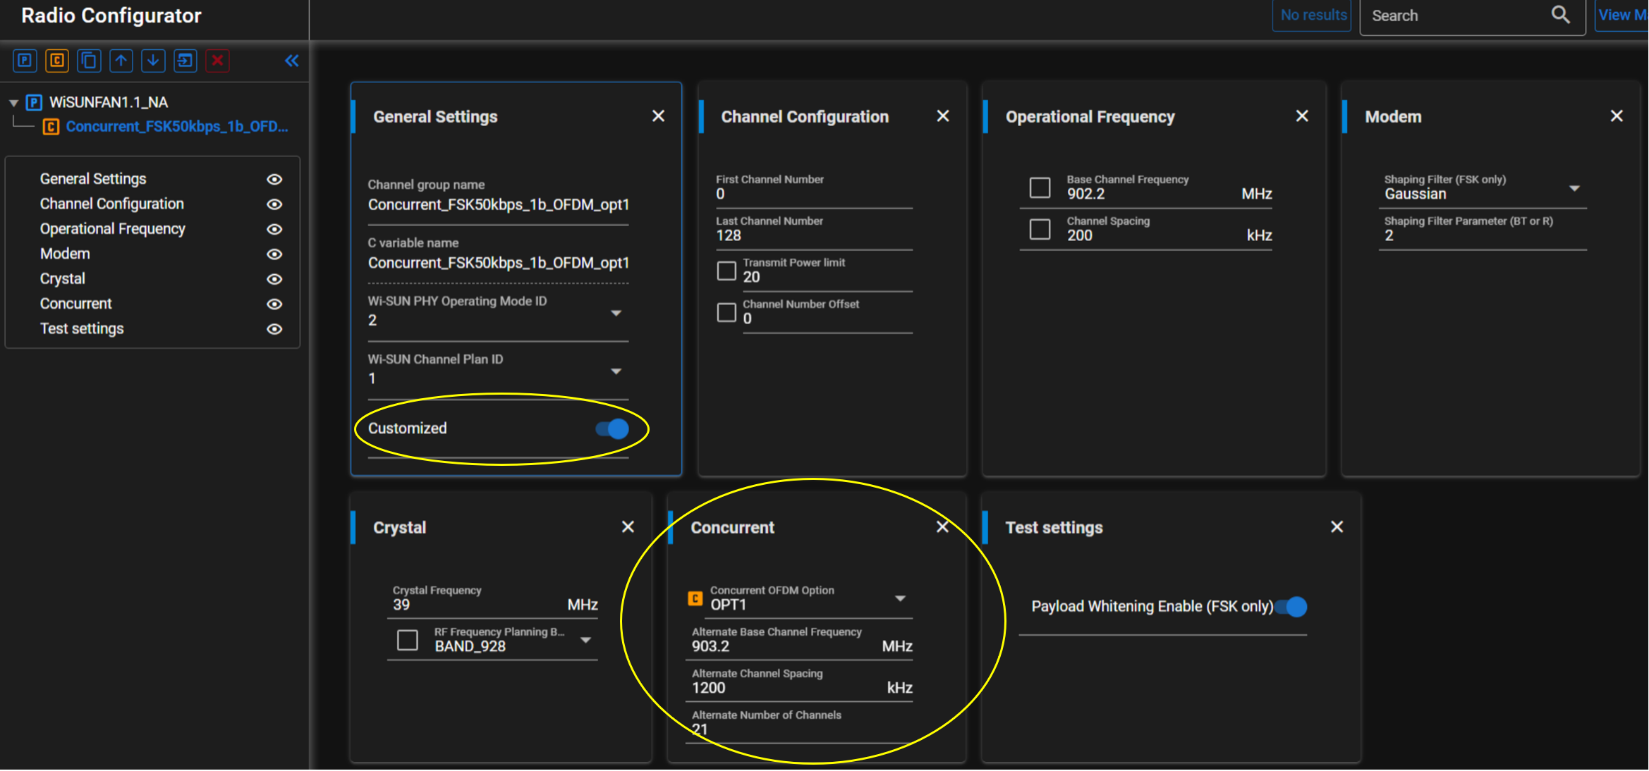
Task: Select General Settings in sidebar list
Action: click(93, 179)
